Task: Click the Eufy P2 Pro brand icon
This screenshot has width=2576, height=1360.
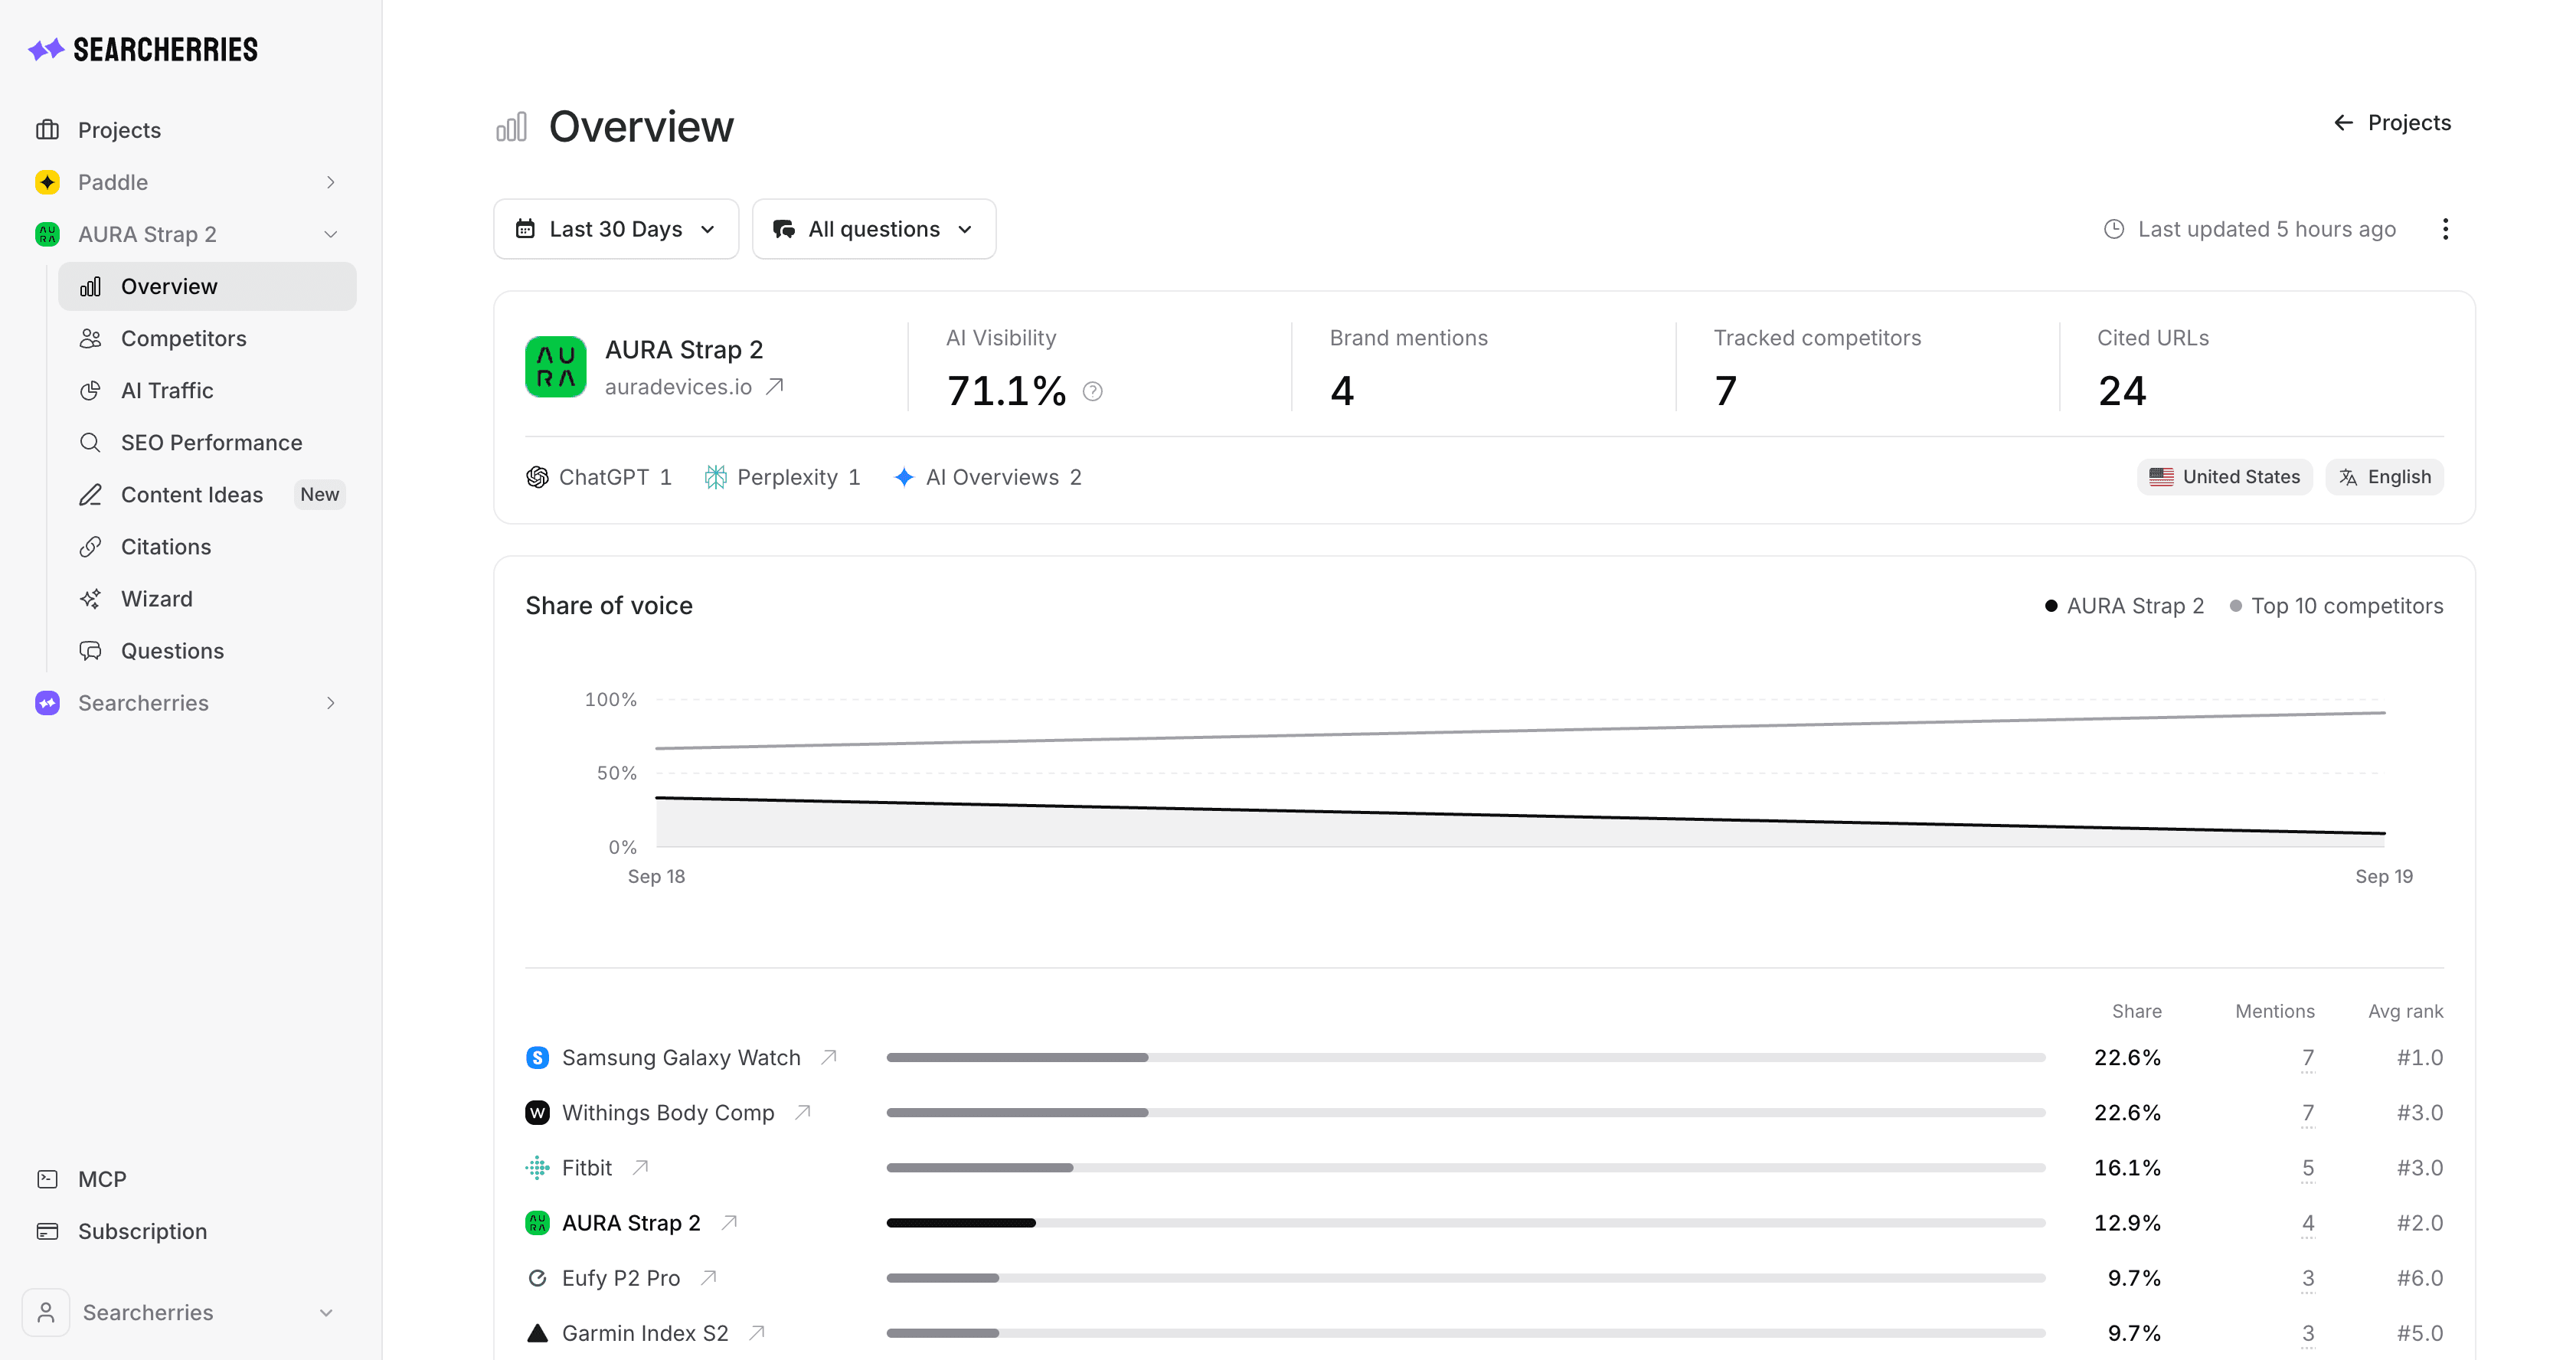Action: pos(537,1277)
